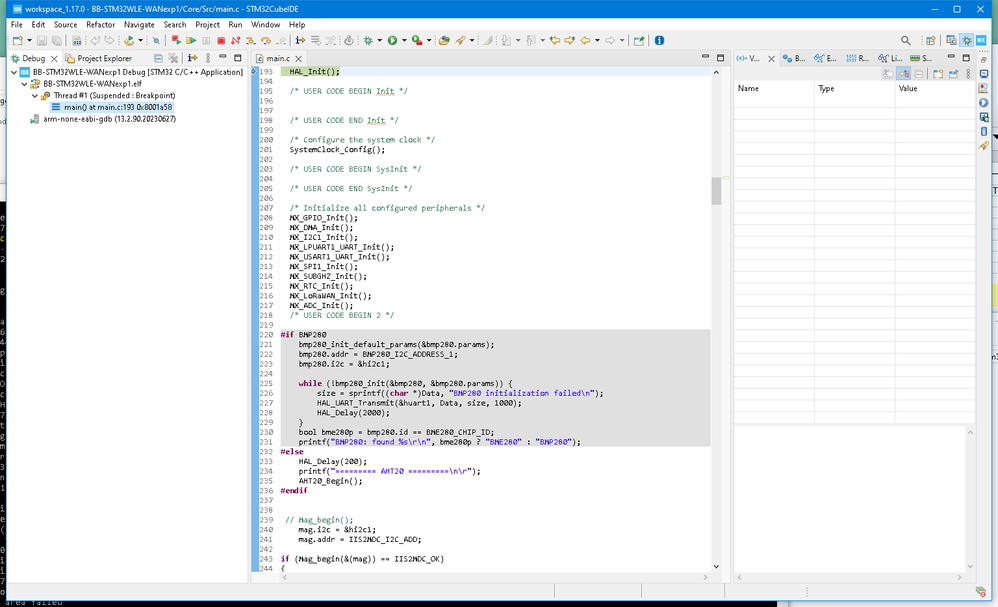Maximize the main.c editor area
Screen dimensions: 998x607
pos(720,57)
